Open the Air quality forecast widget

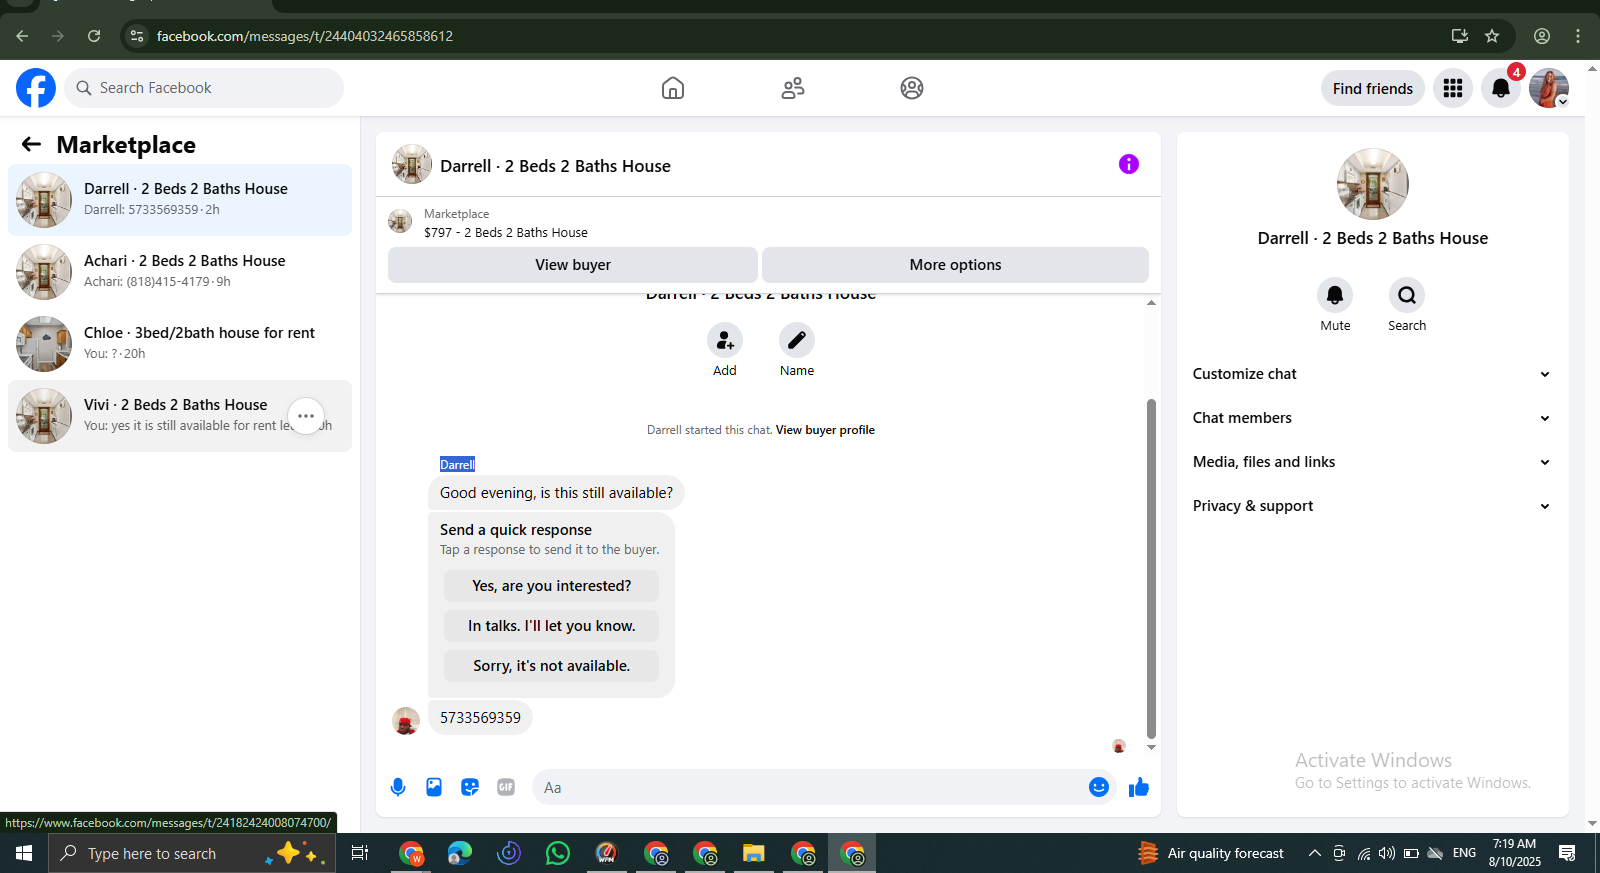(1211, 853)
